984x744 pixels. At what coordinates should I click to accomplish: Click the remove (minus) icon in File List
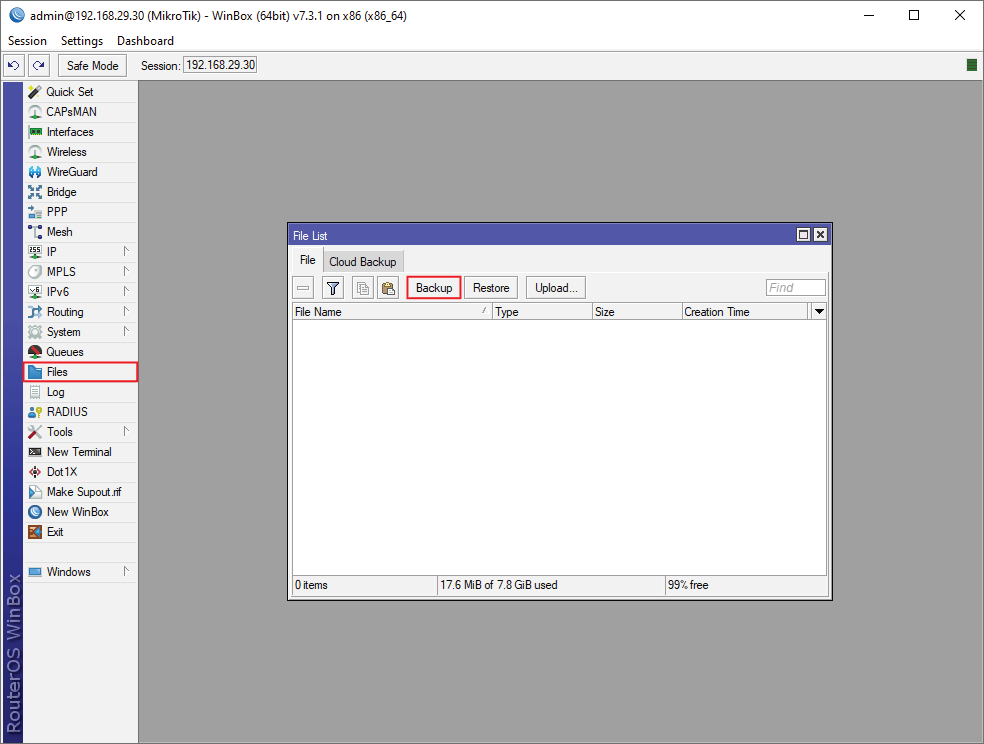304,288
